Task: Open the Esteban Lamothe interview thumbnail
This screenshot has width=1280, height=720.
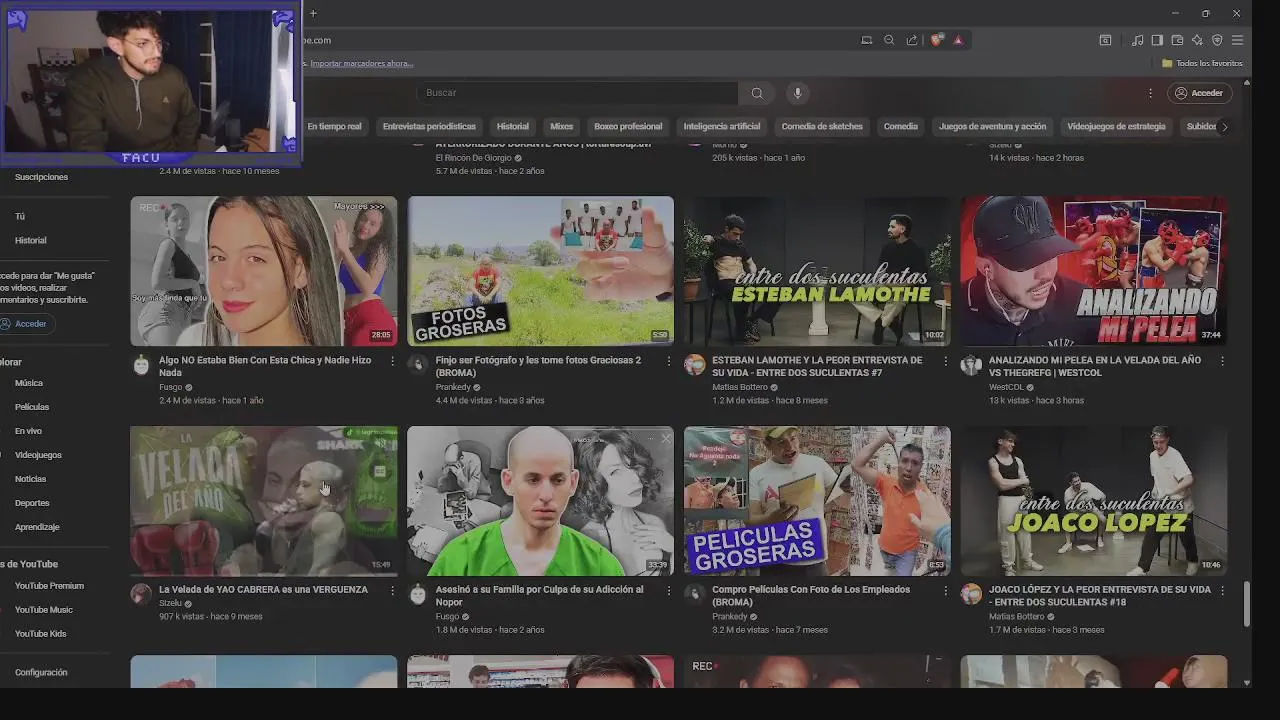Action: pos(817,271)
